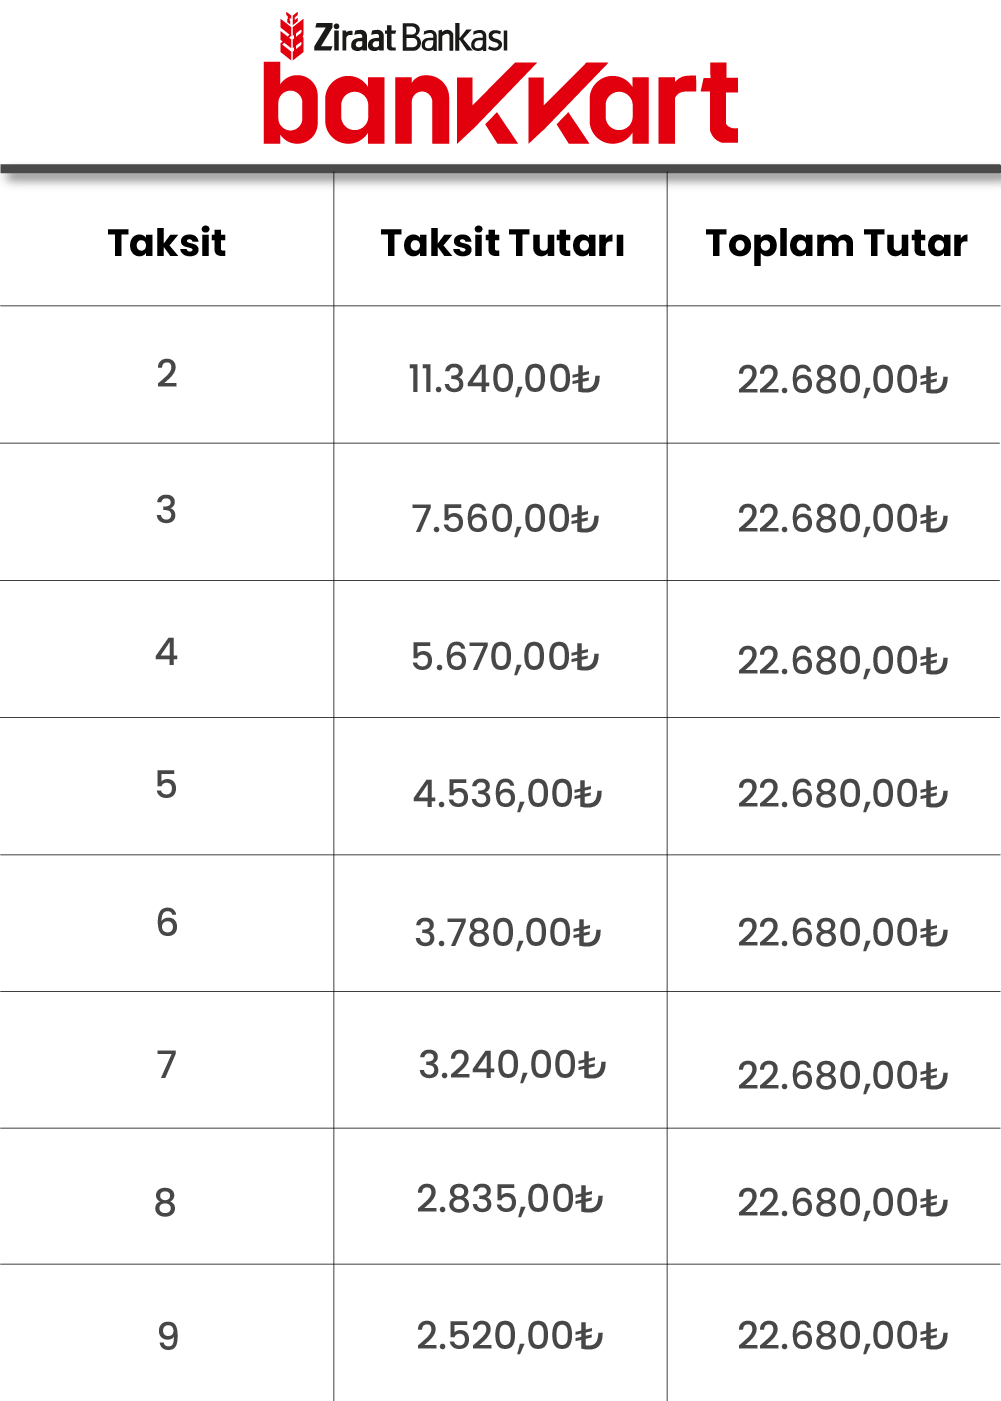
Task: Select the Taksit column header
Action: point(167,243)
